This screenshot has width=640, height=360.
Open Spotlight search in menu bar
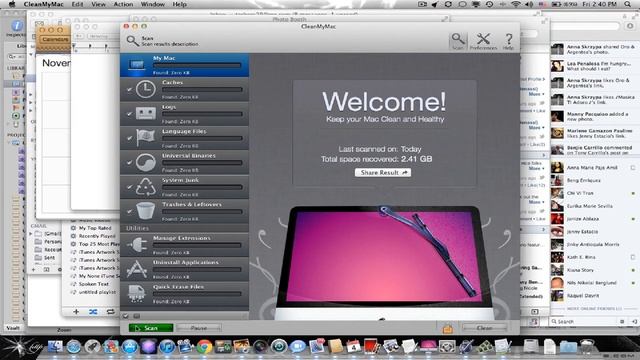click(x=628, y=4)
